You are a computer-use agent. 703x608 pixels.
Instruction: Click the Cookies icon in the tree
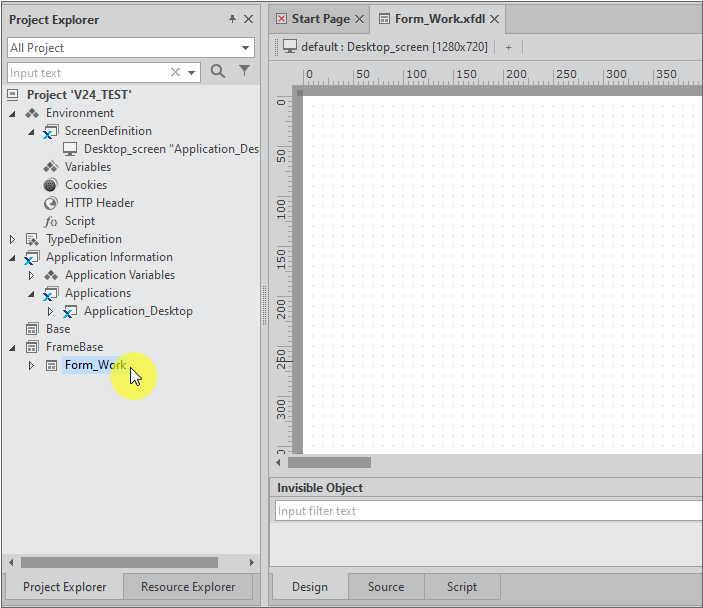coord(51,185)
